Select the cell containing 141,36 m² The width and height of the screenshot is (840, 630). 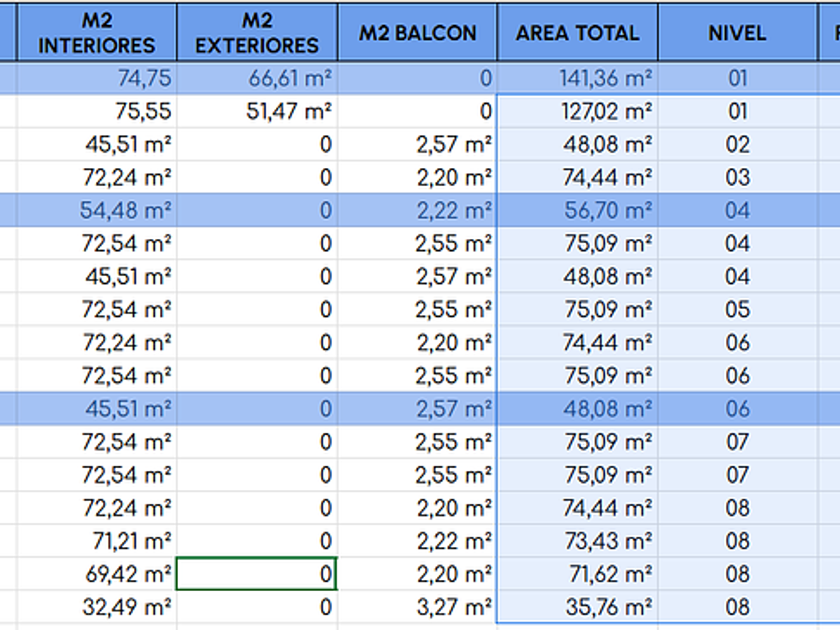coord(577,78)
